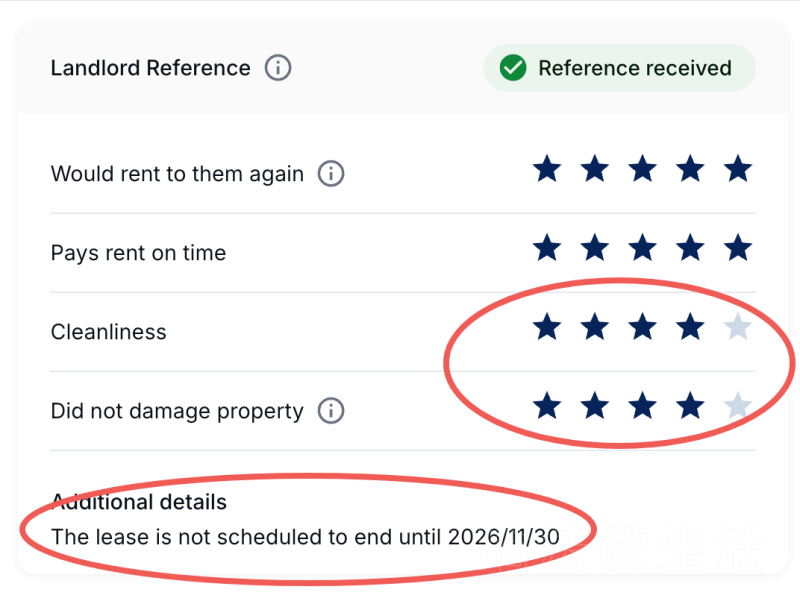Screen dimensions: 800x607
Task: Click second star for Did not damage property
Action: click(x=595, y=406)
